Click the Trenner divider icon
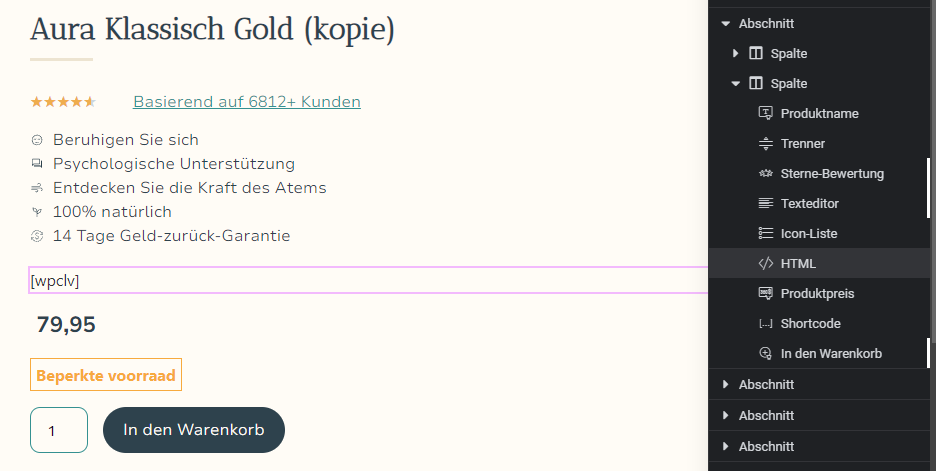Screen dimensions: 936x471 coord(766,143)
